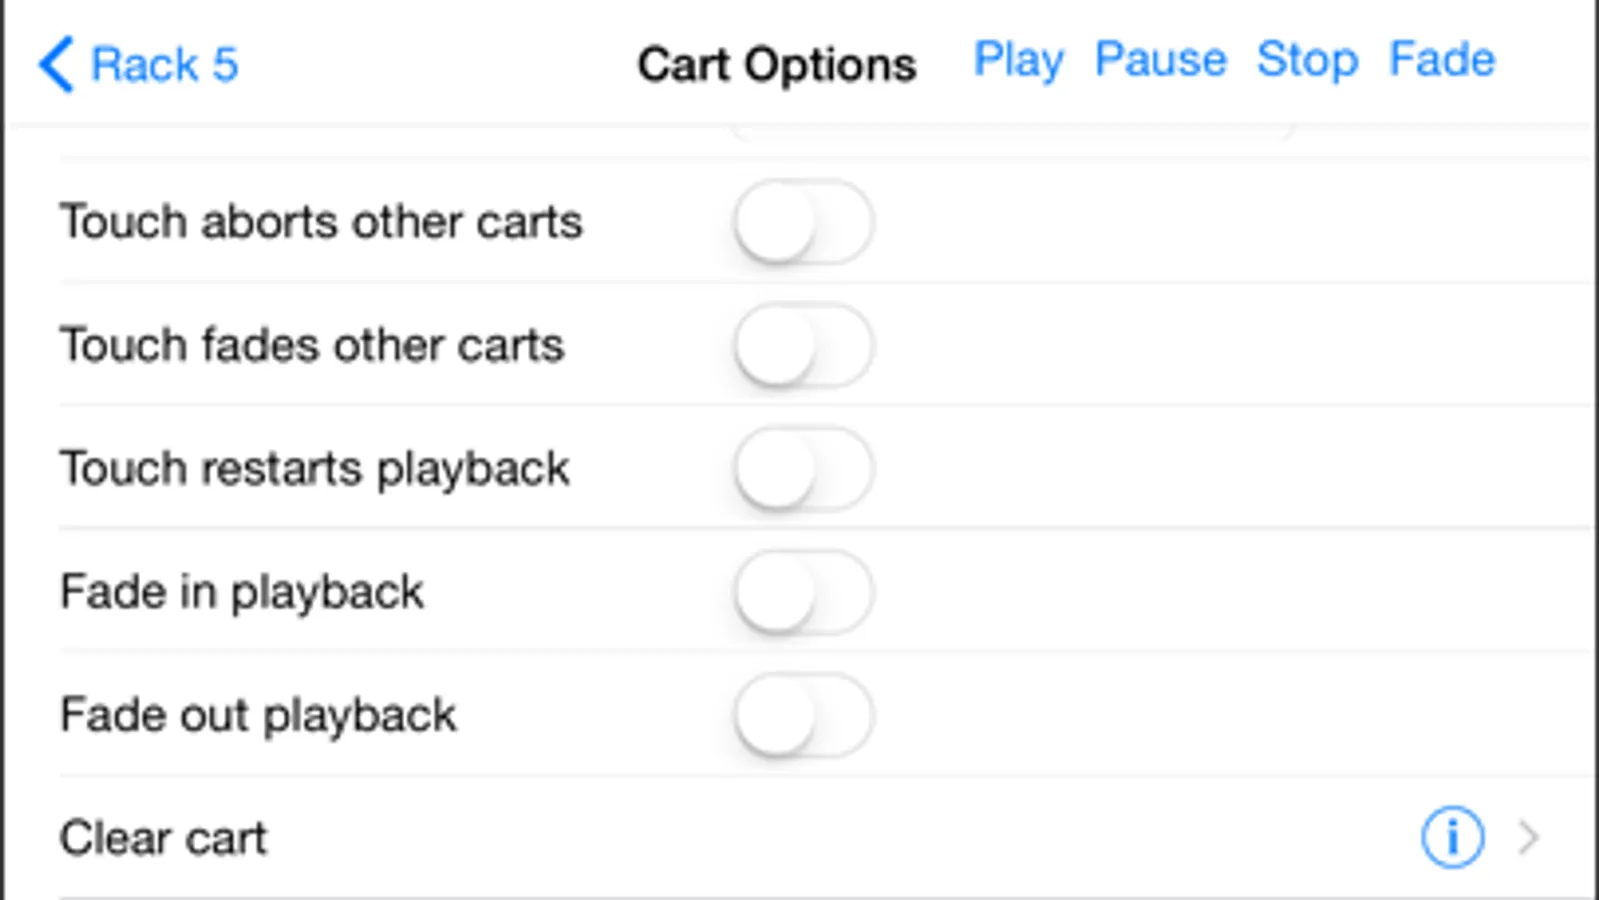The width and height of the screenshot is (1599, 900).
Task: Click the "Fade out playback" label text
Action: coord(258,716)
